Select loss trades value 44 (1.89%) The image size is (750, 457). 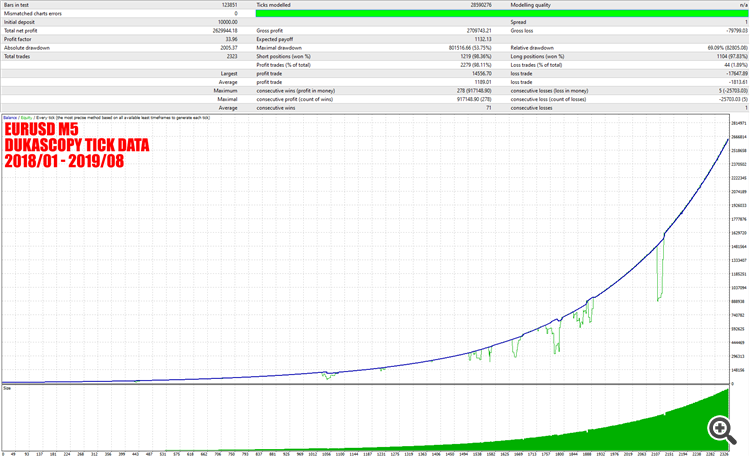[x=736, y=65]
